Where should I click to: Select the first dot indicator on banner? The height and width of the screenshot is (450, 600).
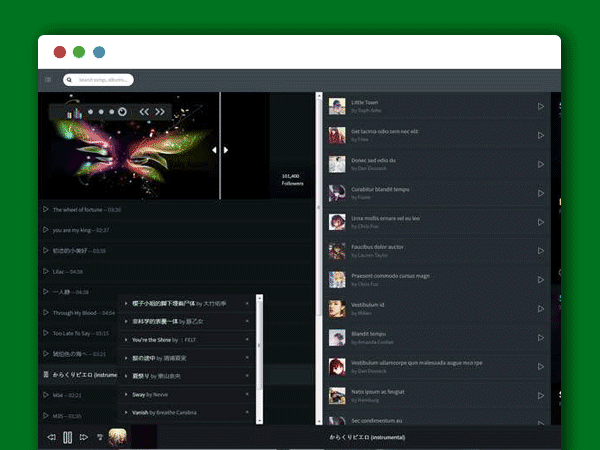[x=90, y=112]
